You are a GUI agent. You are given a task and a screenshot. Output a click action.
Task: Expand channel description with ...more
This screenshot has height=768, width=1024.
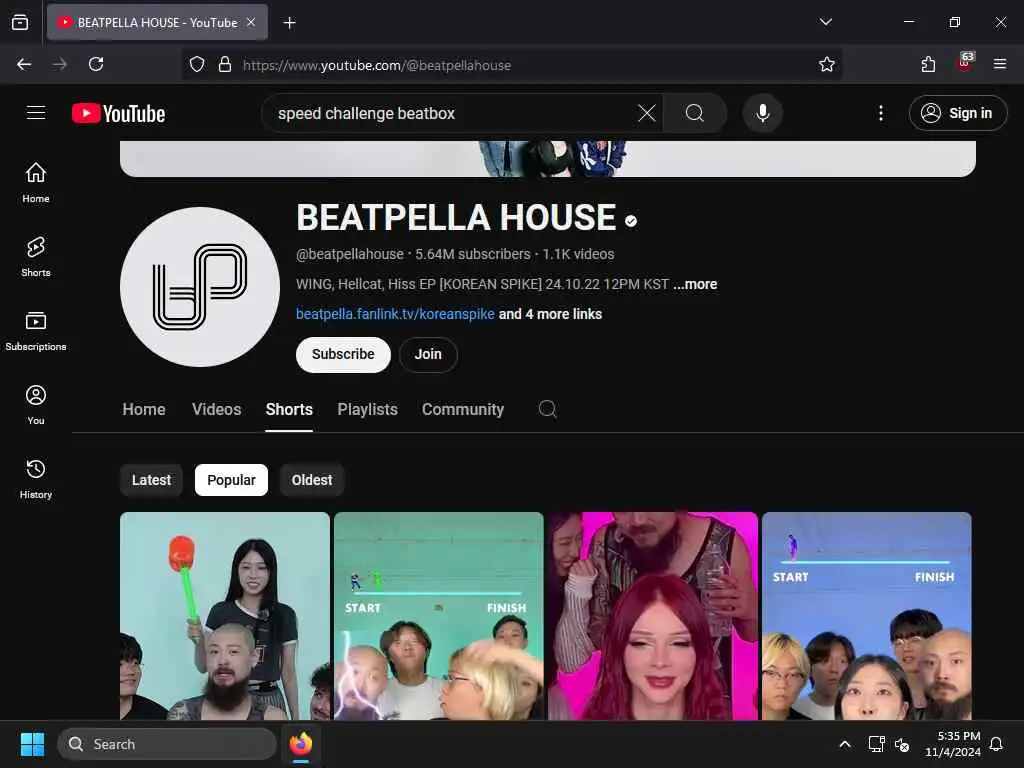[696, 284]
